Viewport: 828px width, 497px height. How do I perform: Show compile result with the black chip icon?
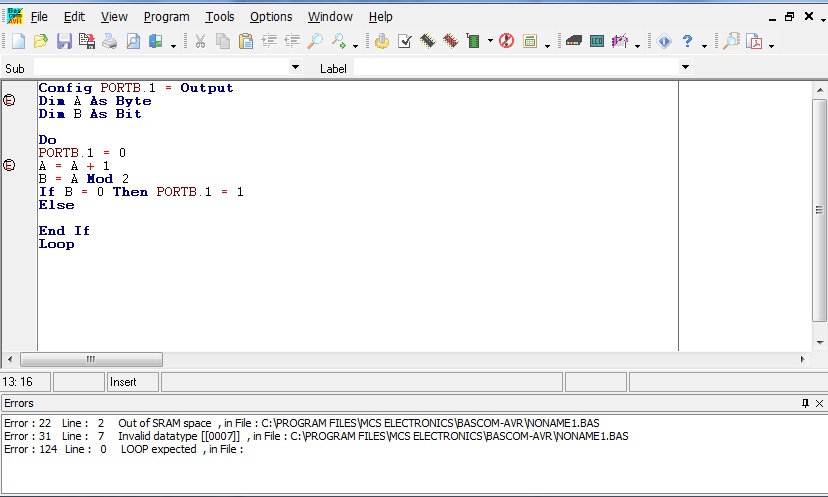click(427, 41)
